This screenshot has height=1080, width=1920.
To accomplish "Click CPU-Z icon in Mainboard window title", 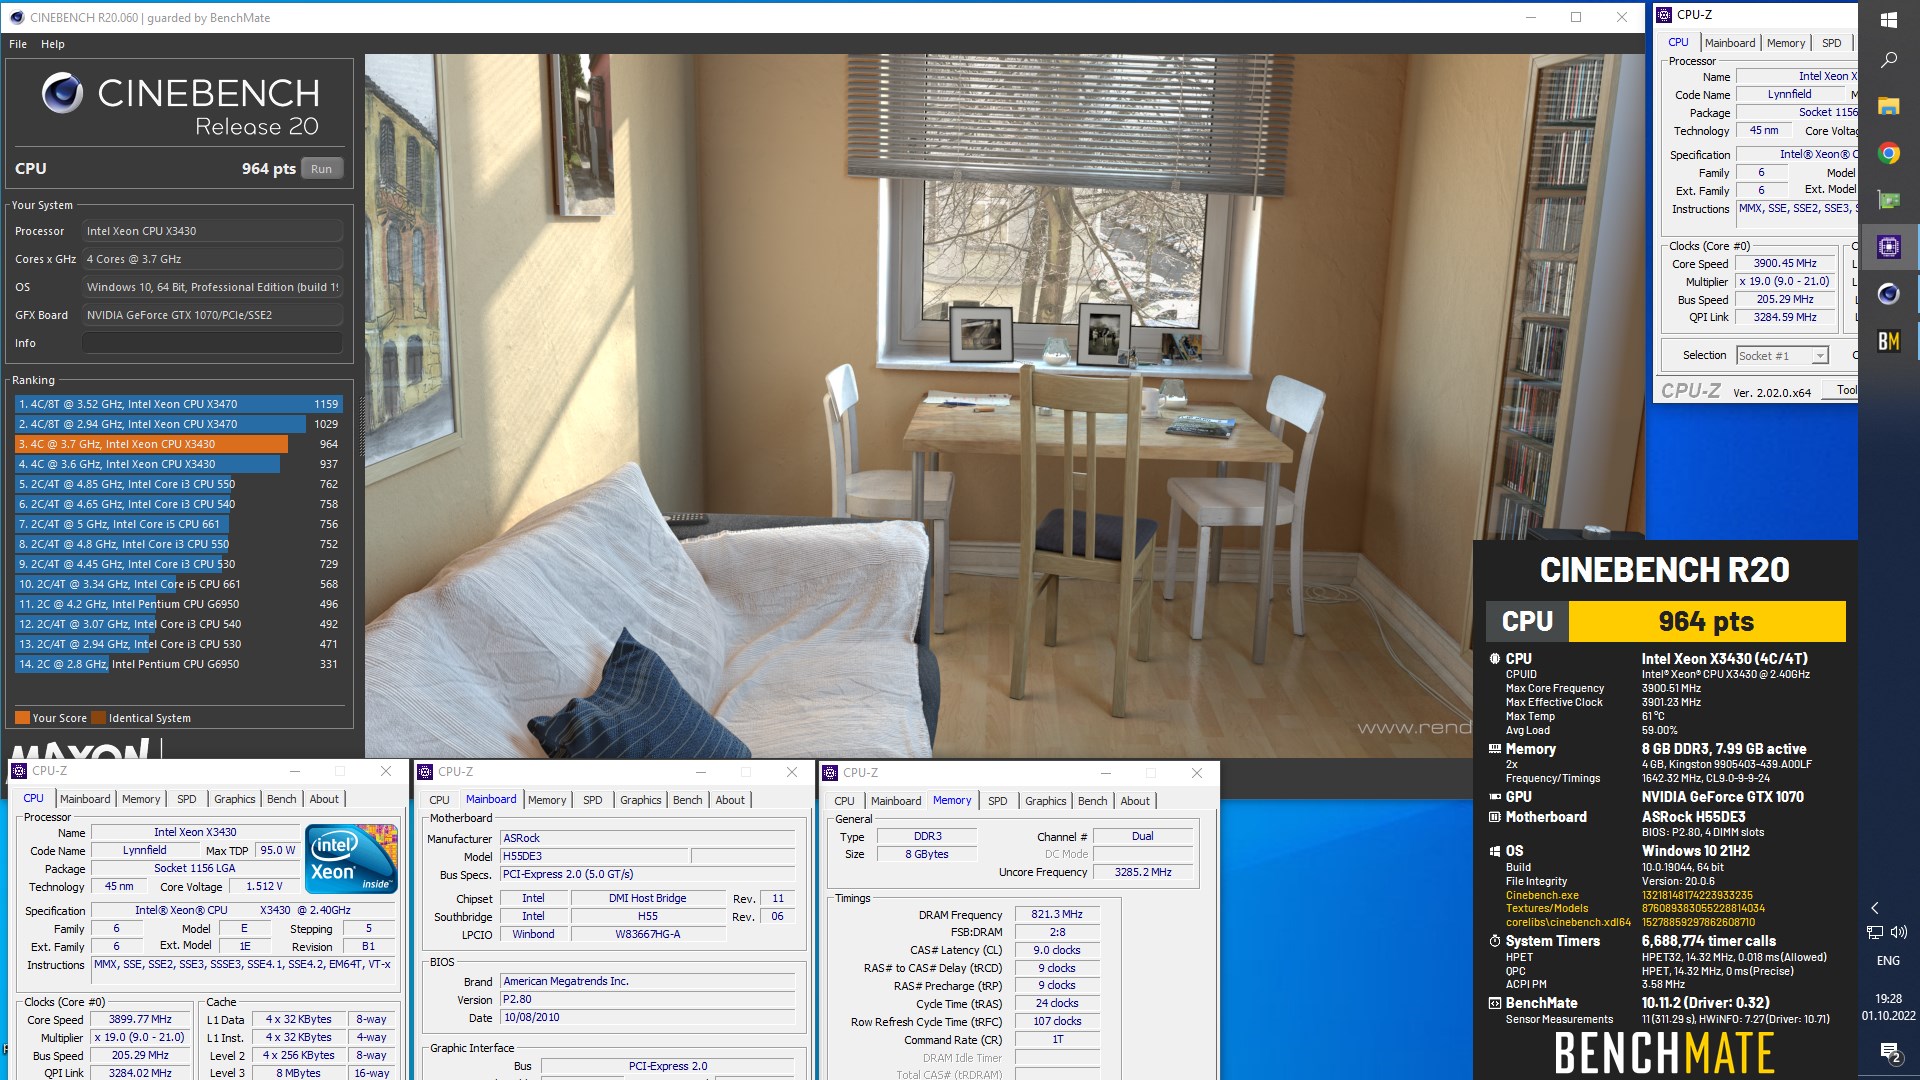I will click(x=425, y=772).
